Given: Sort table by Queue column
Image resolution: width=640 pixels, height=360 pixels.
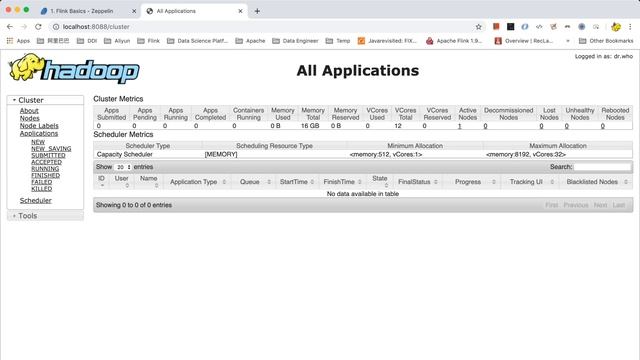Looking at the screenshot, I should [x=253, y=182].
